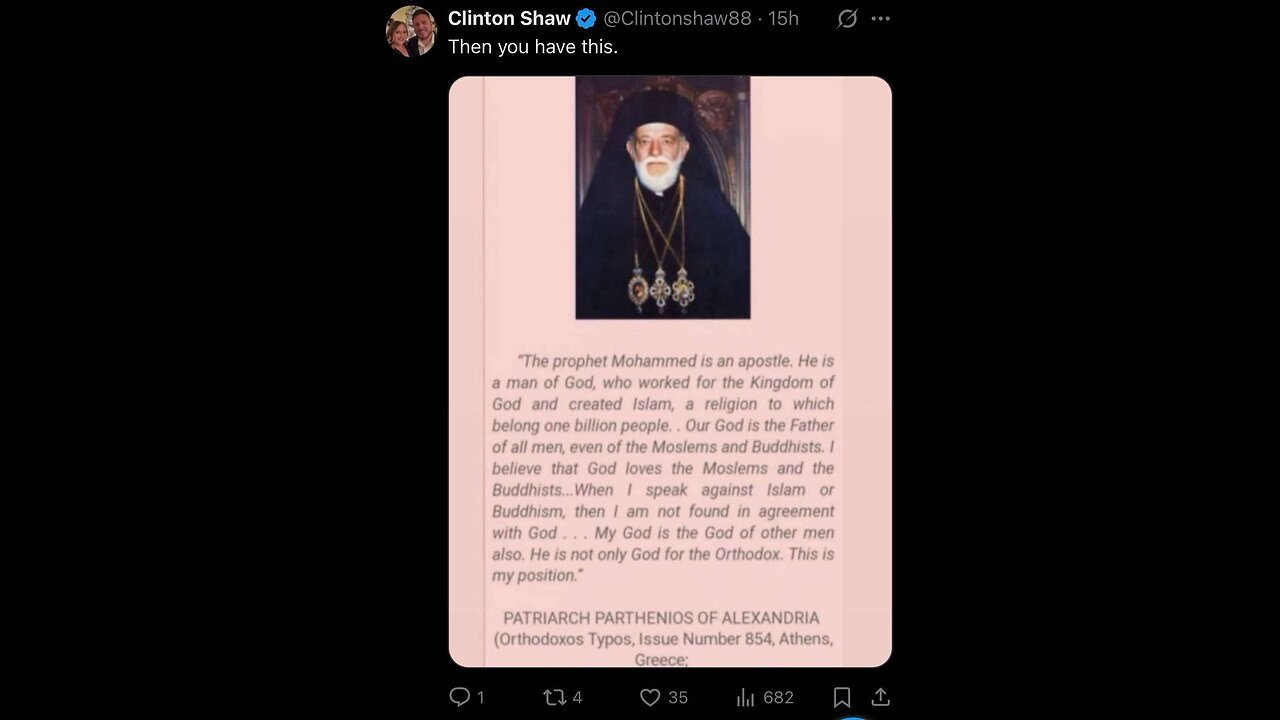Screen dimensions: 1280x720
Task: Like the post with the heart icon
Action: coord(650,697)
